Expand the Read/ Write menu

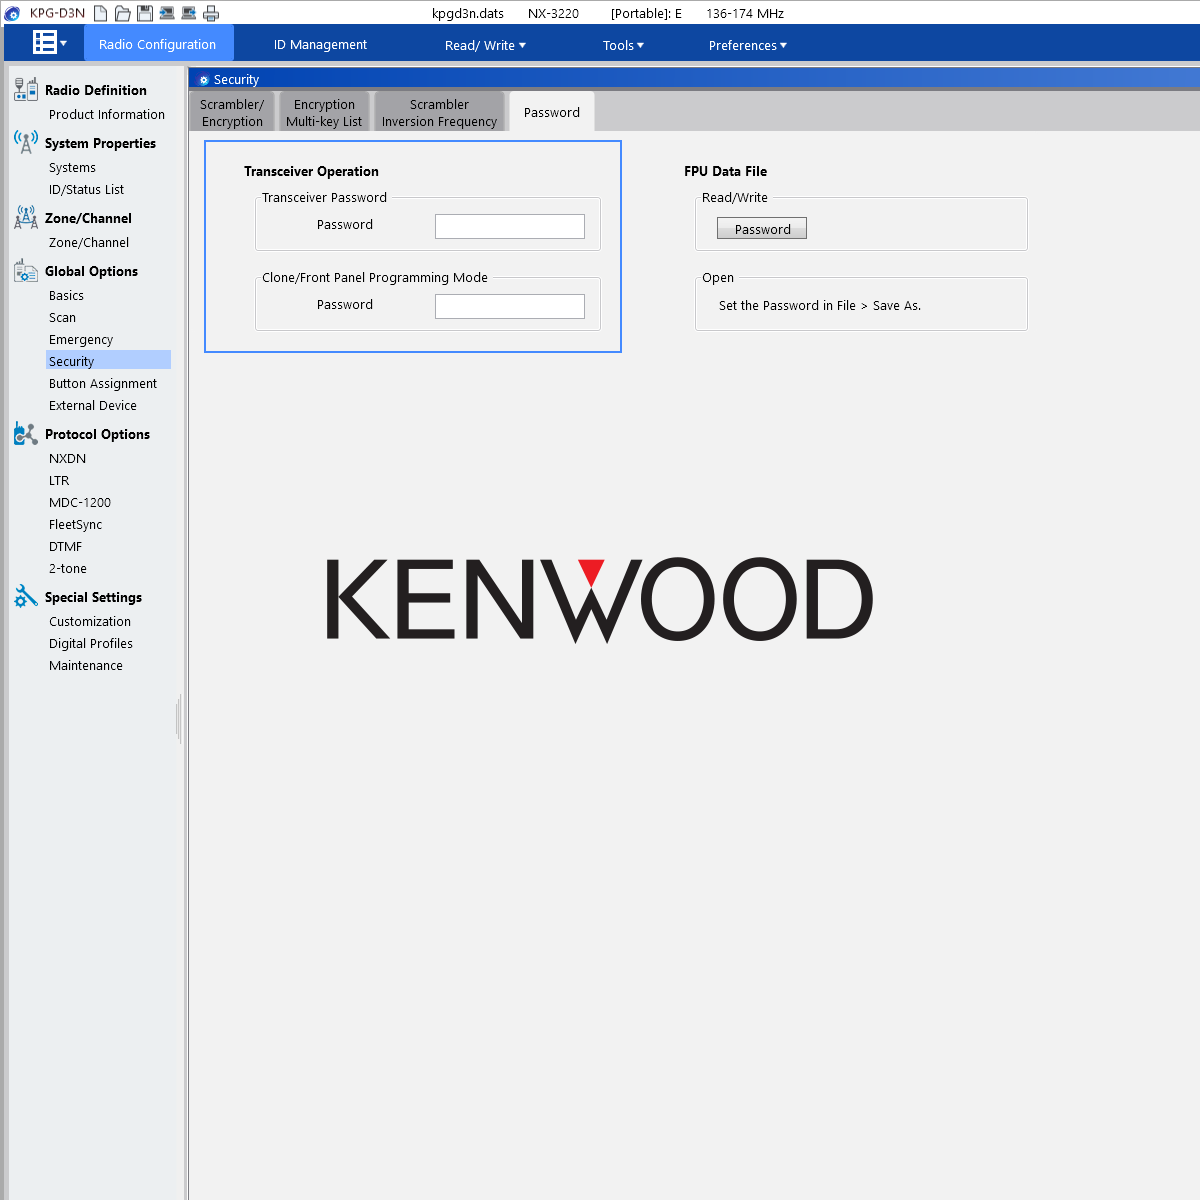click(x=485, y=45)
